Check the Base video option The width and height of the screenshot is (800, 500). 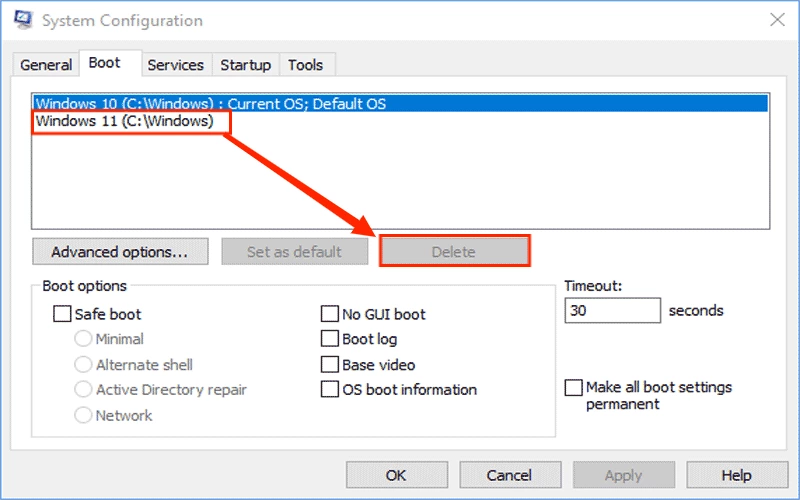pyautogui.click(x=330, y=365)
